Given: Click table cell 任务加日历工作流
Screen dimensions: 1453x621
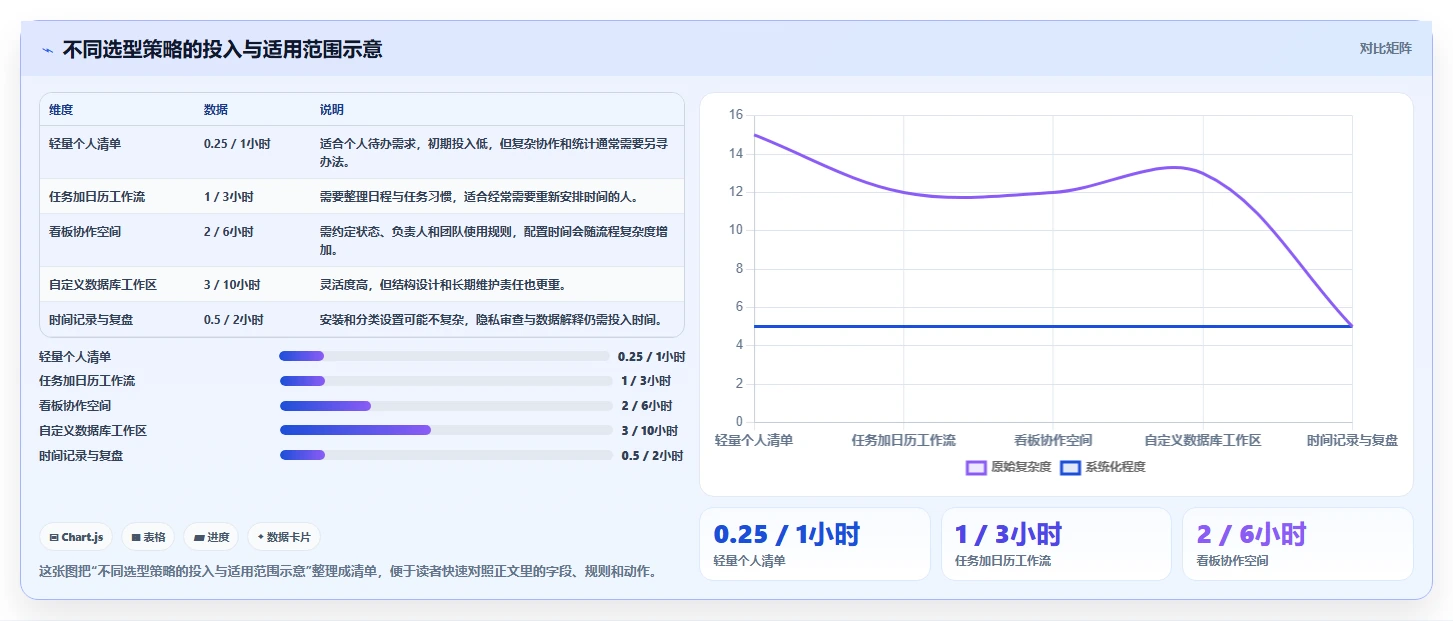Looking at the screenshot, I should point(97,196).
